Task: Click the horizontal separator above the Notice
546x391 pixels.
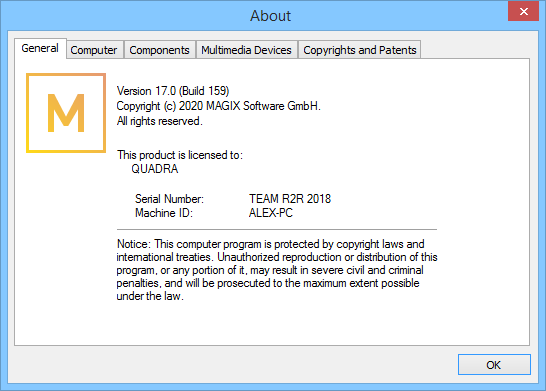Action: click(x=277, y=229)
